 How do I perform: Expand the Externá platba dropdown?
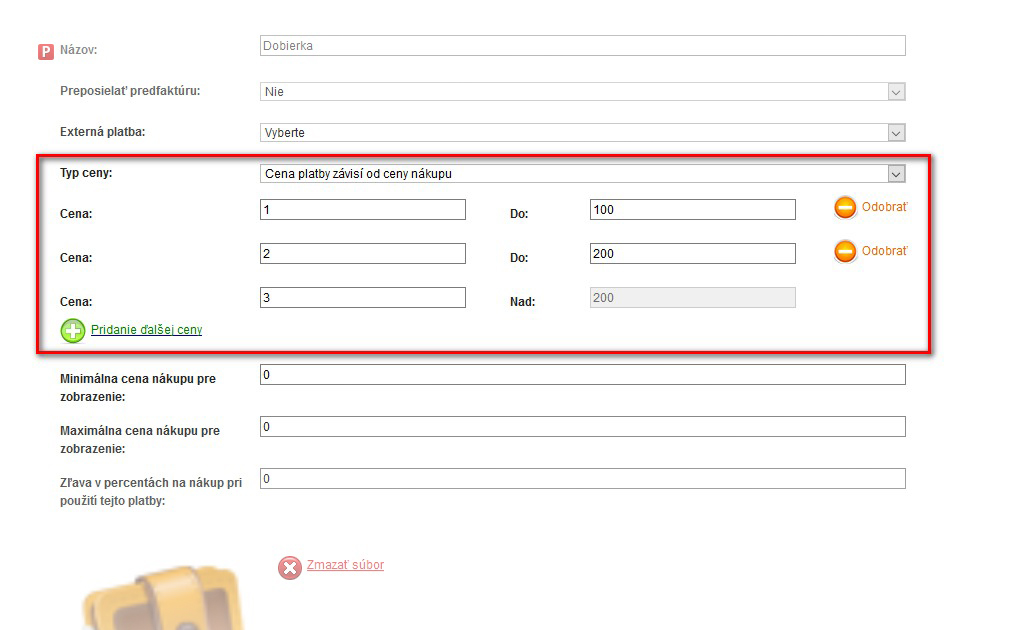pyautogui.click(x=582, y=133)
